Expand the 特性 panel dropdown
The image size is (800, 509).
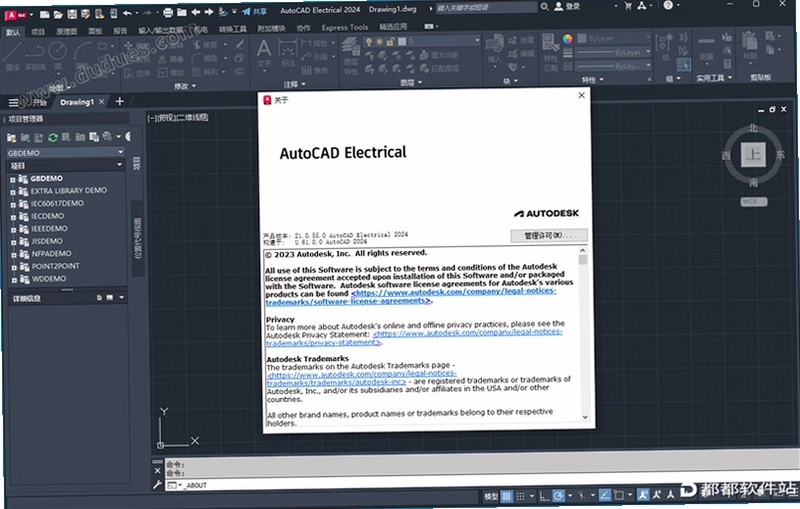pyautogui.click(x=592, y=80)
